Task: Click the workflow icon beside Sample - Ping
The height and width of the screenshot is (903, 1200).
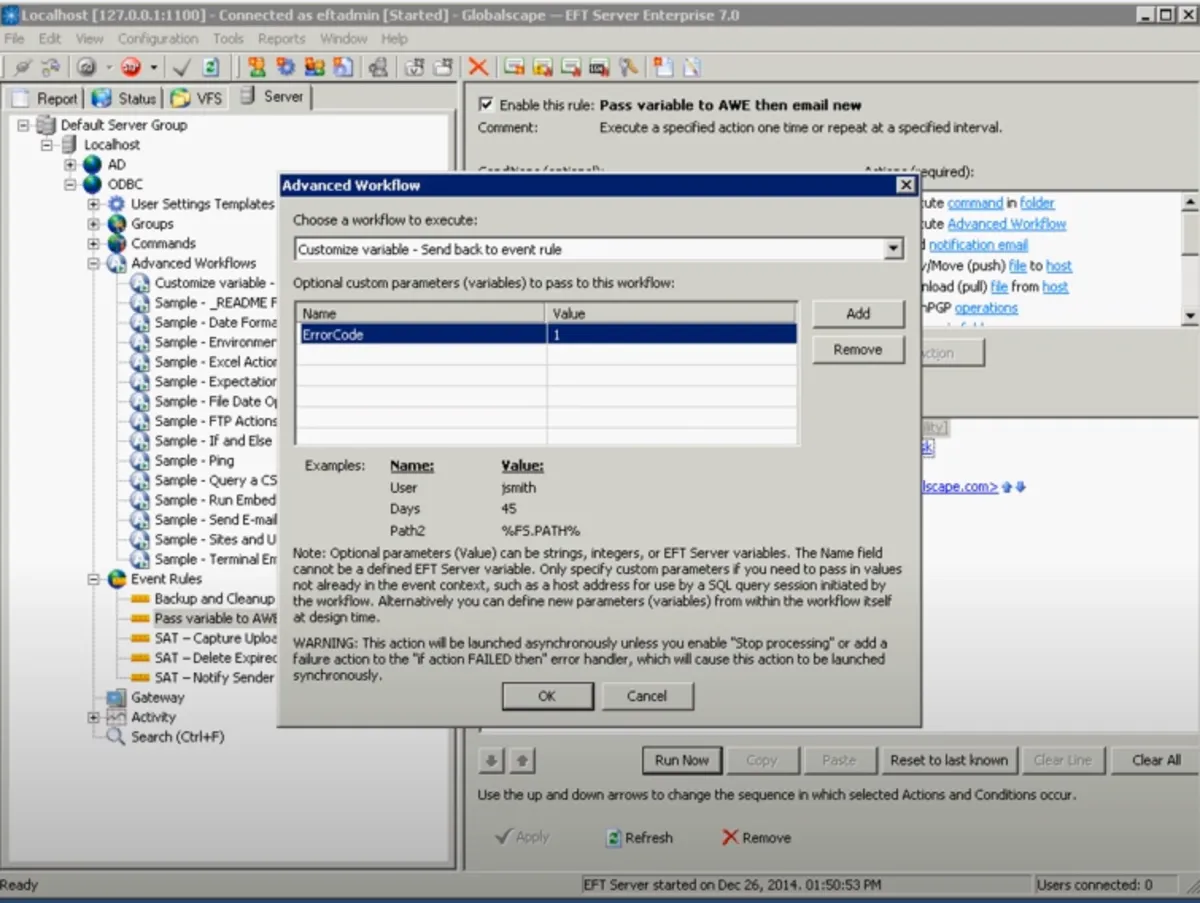Action: pyautogui.click(x=140, y=461)
